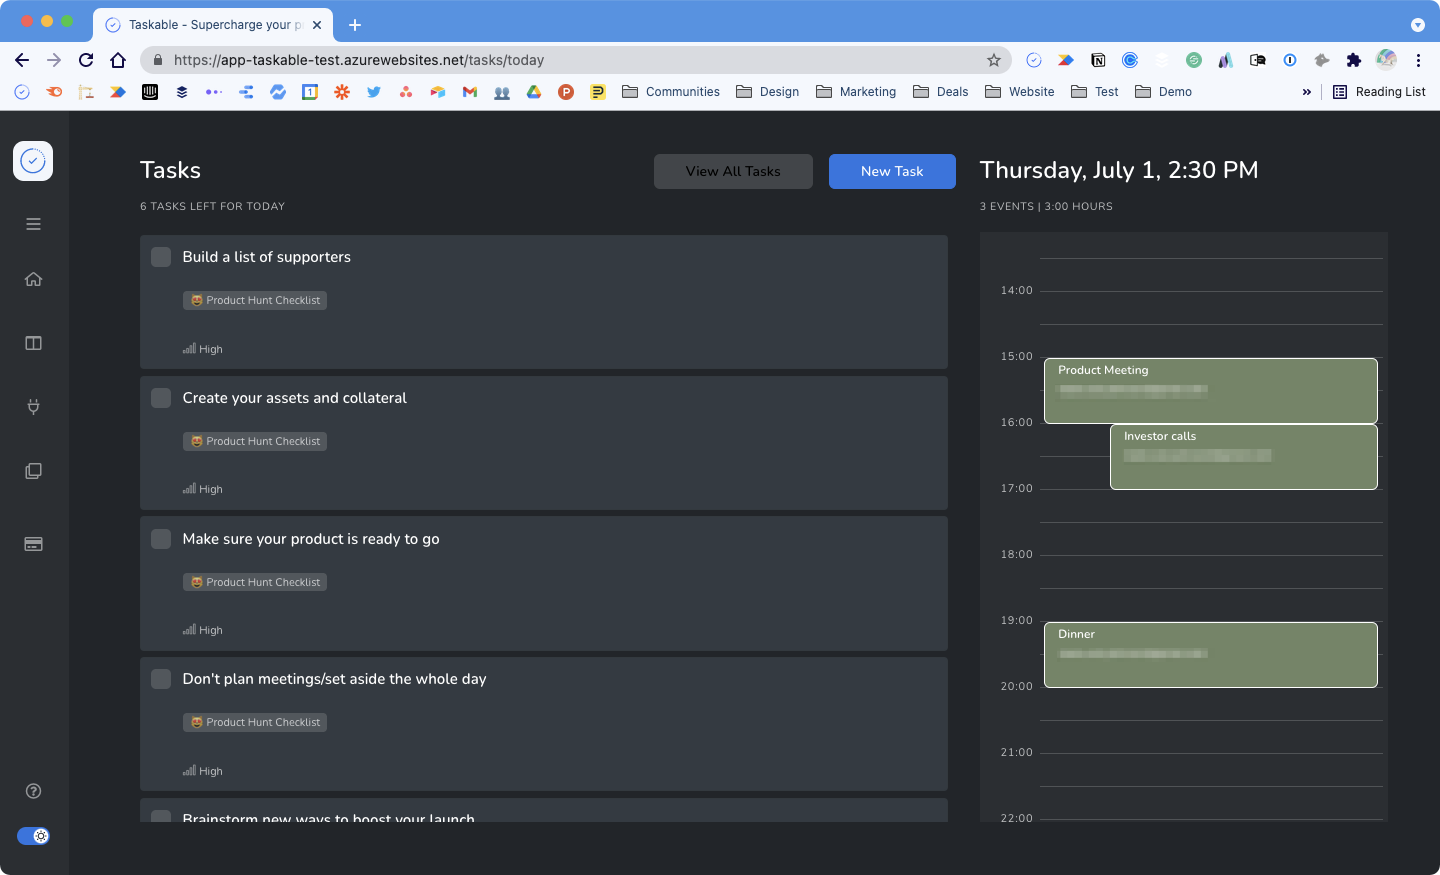Go to Home via the house sidebar icon

pos(33,279)
